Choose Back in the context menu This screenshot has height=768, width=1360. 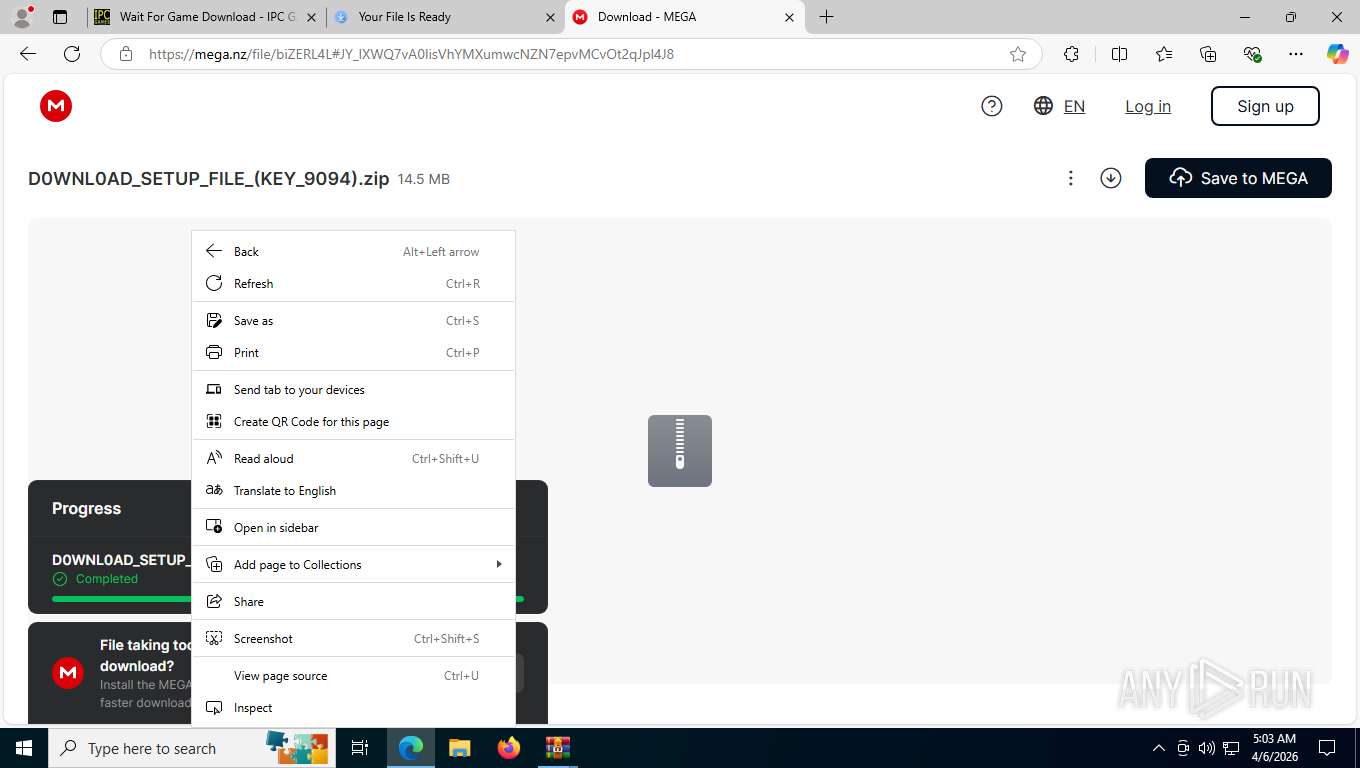tap(353, 252)
